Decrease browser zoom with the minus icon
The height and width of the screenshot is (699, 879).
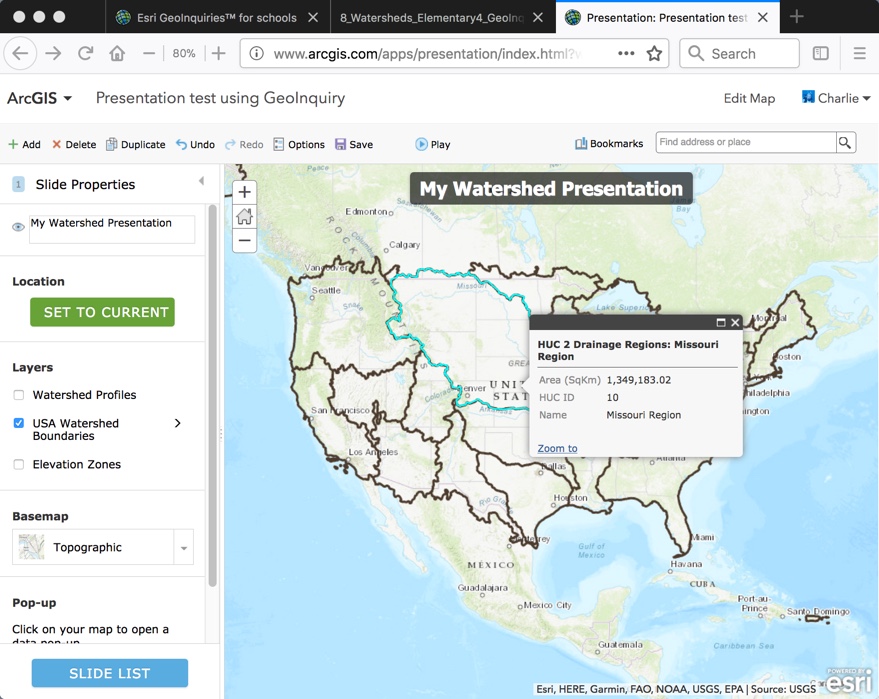click(149, 54)
